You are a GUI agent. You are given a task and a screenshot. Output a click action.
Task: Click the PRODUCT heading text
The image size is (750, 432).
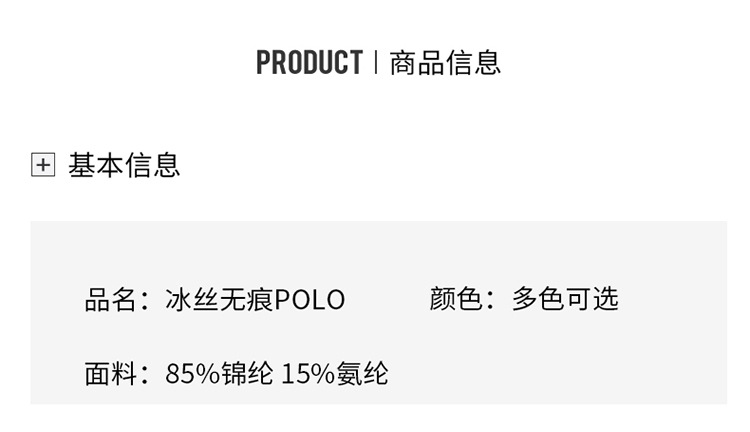309,63
